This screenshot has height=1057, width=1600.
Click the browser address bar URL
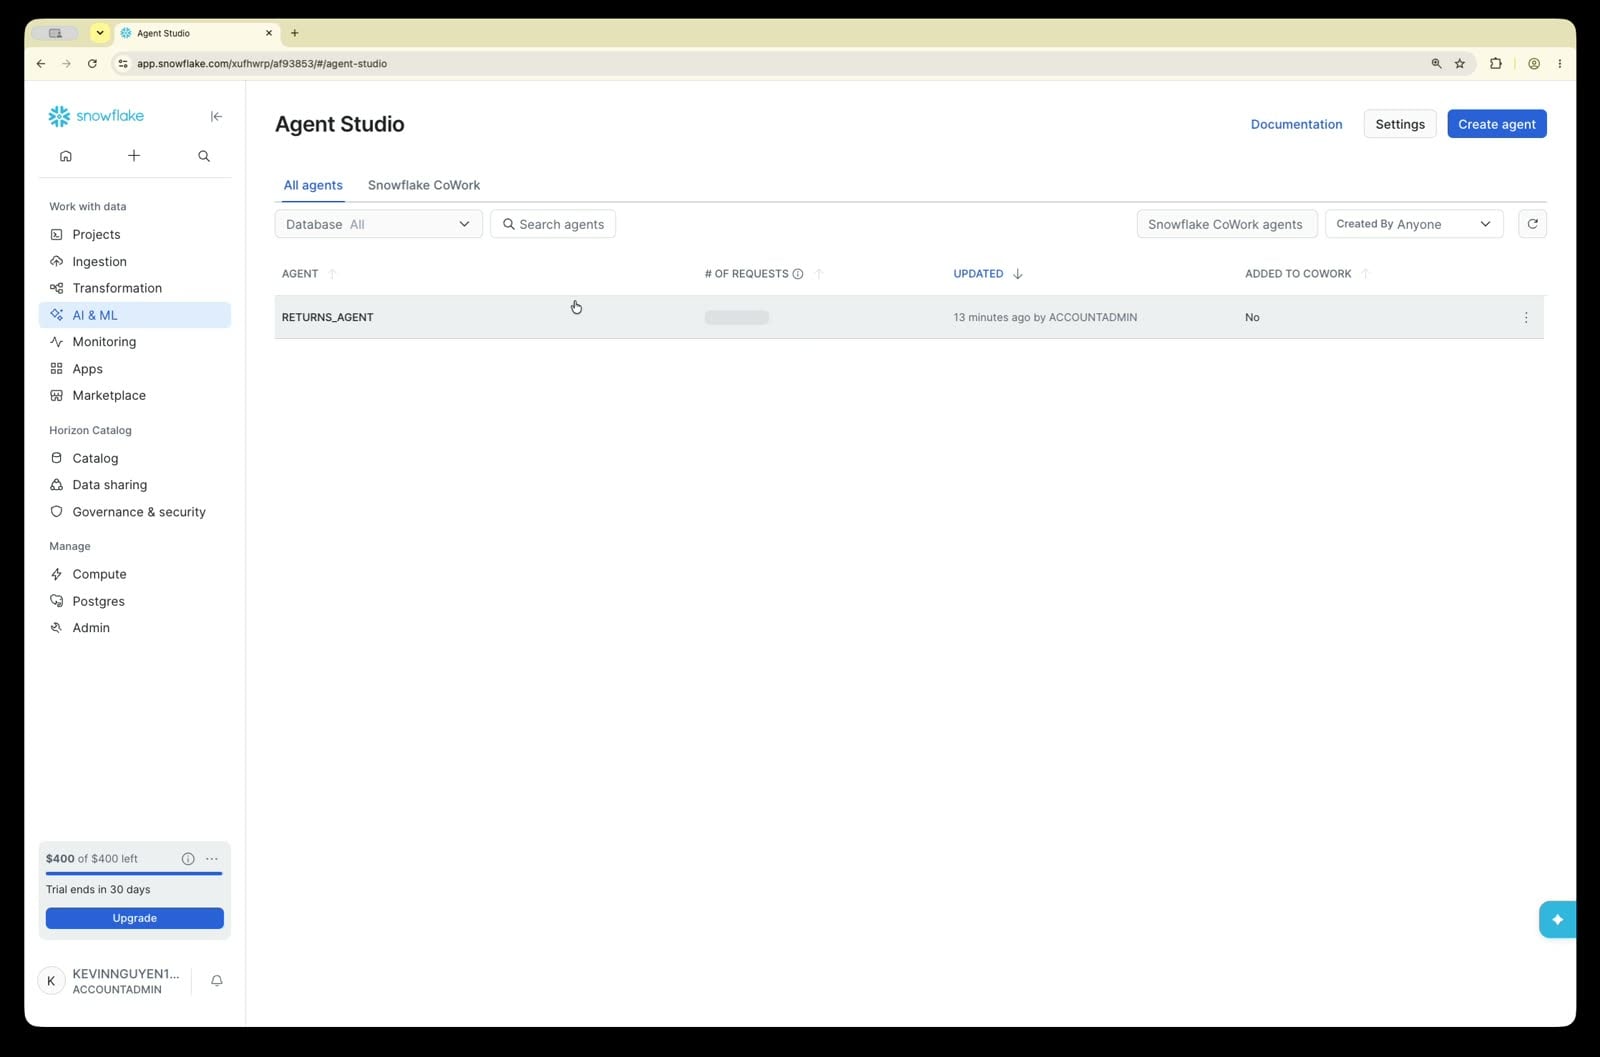click(x=262, y=63)
